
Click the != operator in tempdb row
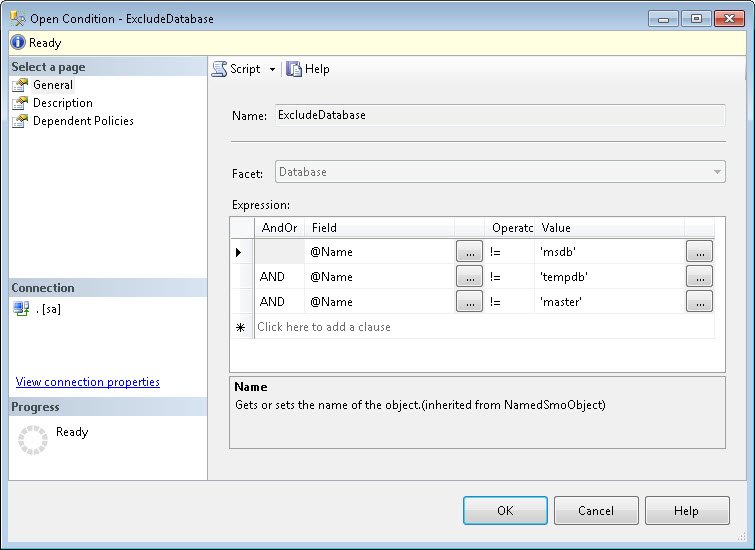coord(509,276)
